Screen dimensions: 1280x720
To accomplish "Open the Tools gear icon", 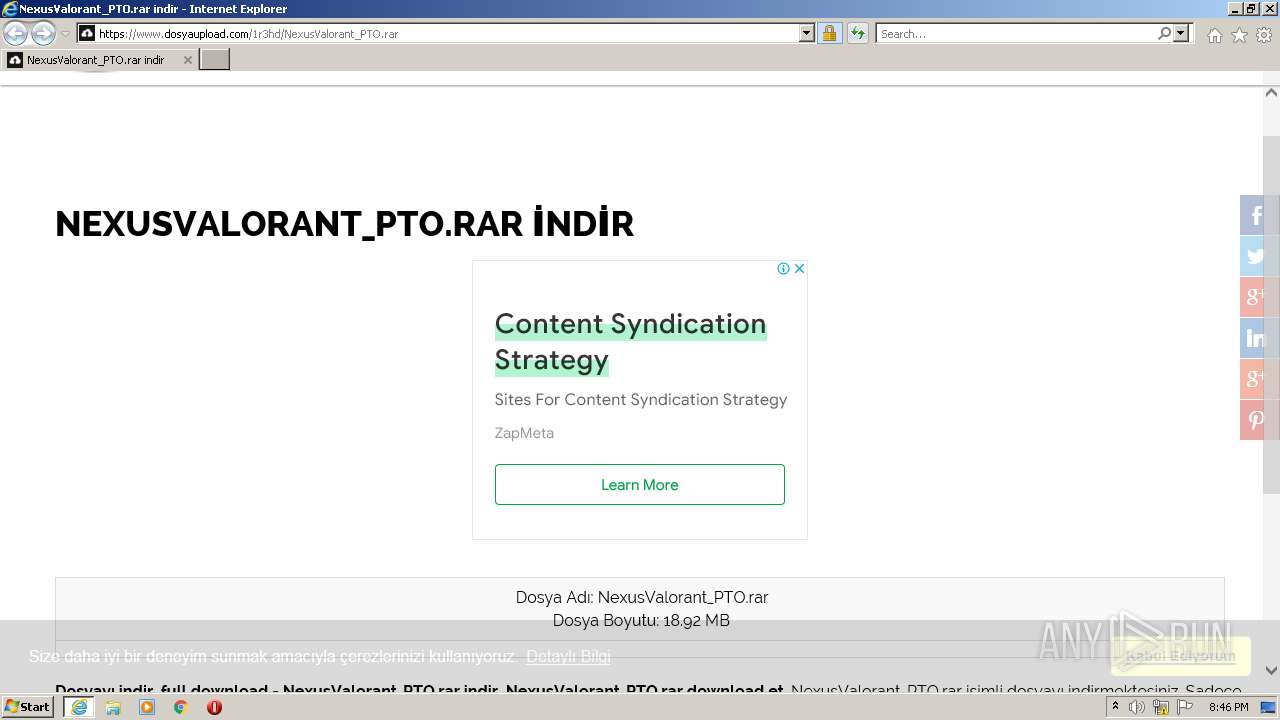I will (x=1264, y=35).
